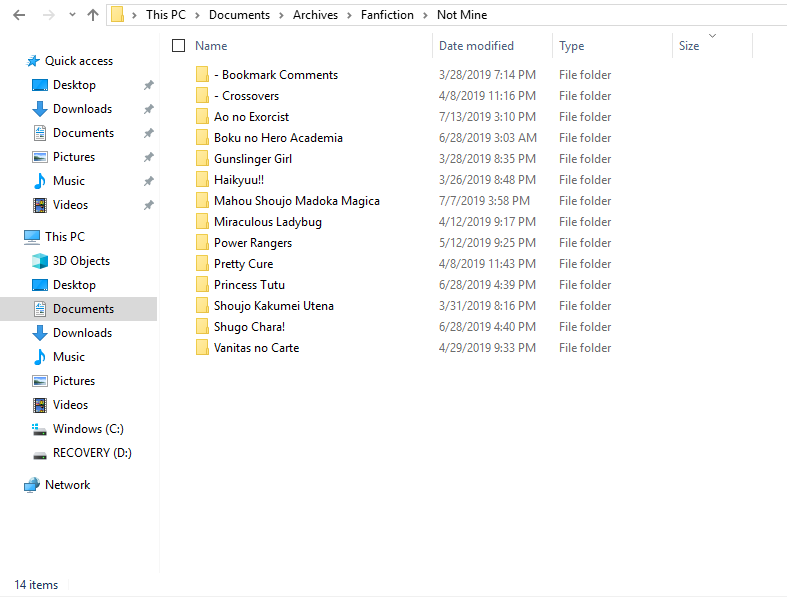Click Downloads arrow icon under Quick access
The width and height of the screenshot is (787, 597).
click(40, 109)
